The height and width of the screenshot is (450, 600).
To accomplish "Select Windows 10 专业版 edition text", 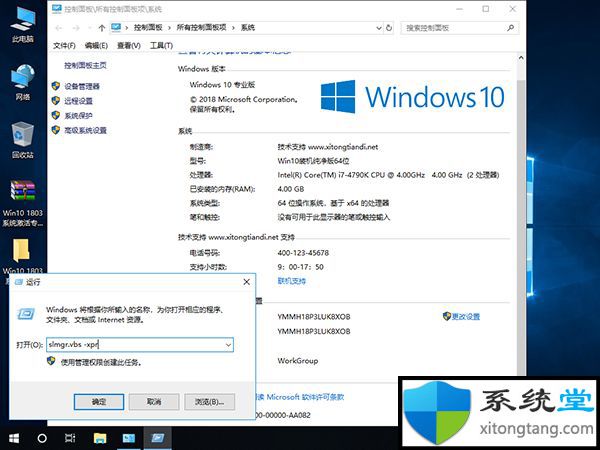I will click(222, 85).
